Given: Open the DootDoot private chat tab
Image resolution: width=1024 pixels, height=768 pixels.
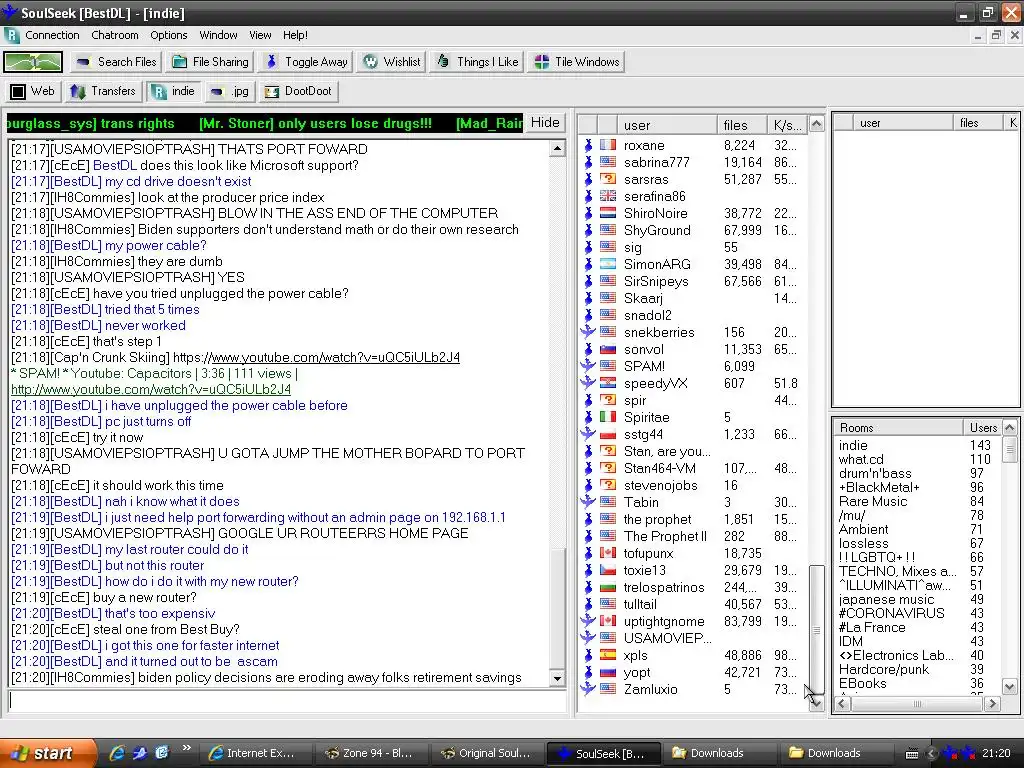Looking at the screenshot, I should pyautogui.click(x=298, y=91).
